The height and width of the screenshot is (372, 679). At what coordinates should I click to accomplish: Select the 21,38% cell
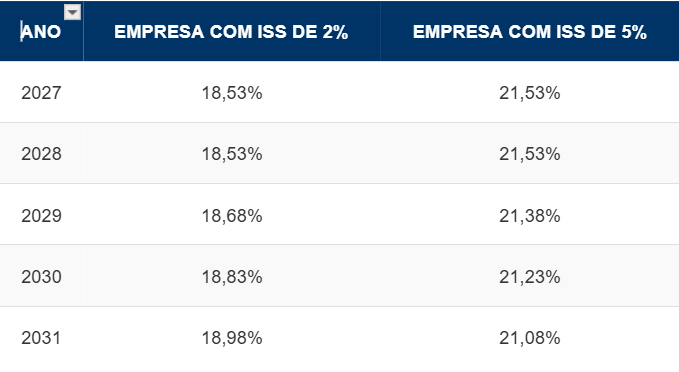coord(530,215)
